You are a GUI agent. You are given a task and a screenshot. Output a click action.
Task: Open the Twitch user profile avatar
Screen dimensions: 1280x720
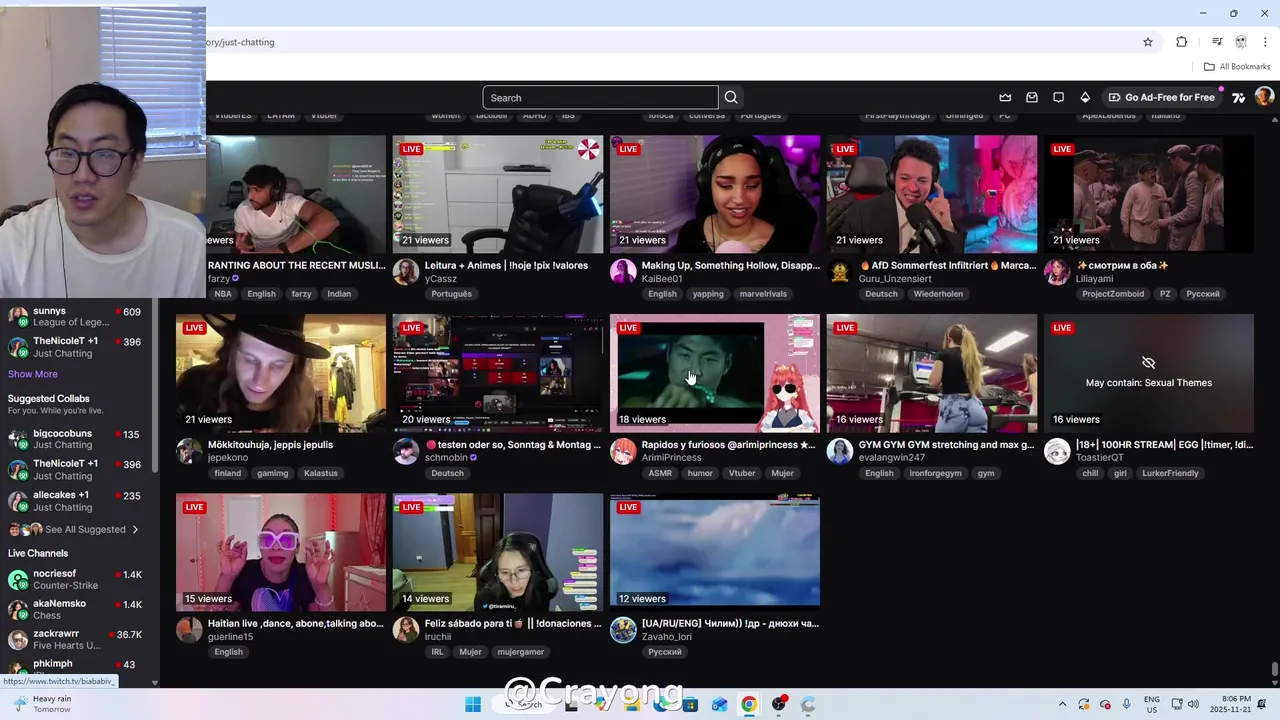point(1264,96)
